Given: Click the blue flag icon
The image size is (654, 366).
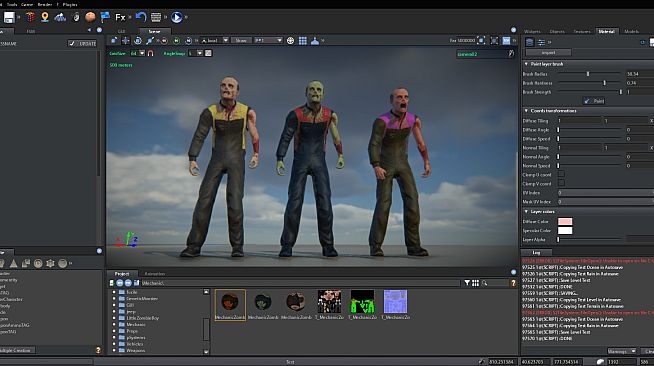Looking at the screenshot, I should point(105,17).
